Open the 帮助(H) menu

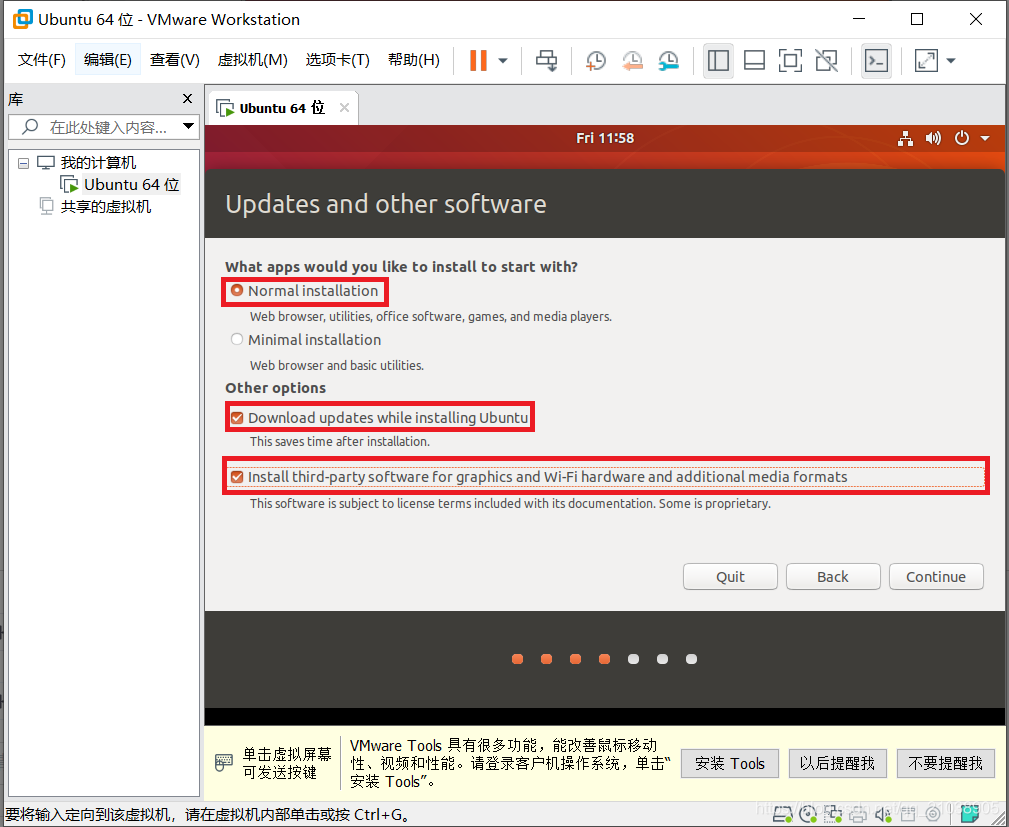point(414,60)
